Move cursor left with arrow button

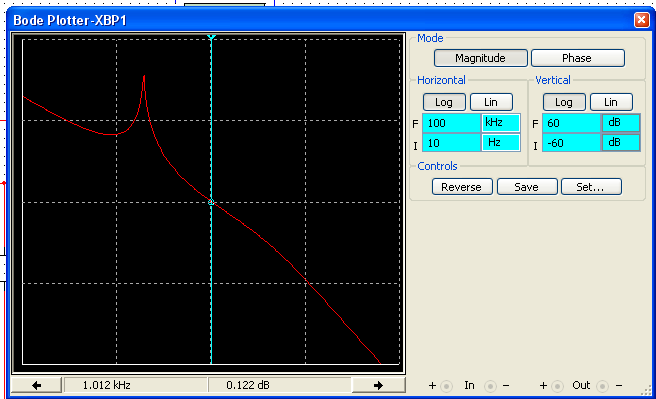click(36, 385)
